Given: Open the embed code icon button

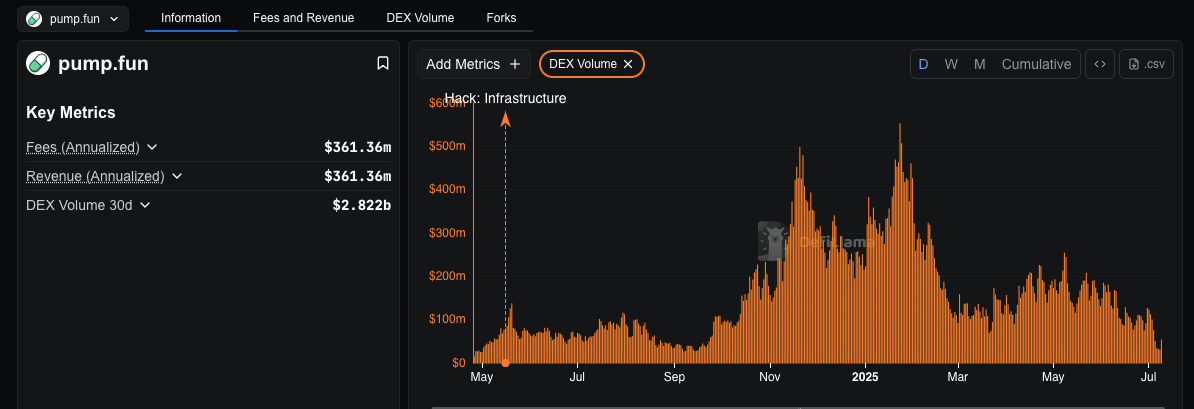Looking at the screenshot, I should click(x=1100, y=64).
